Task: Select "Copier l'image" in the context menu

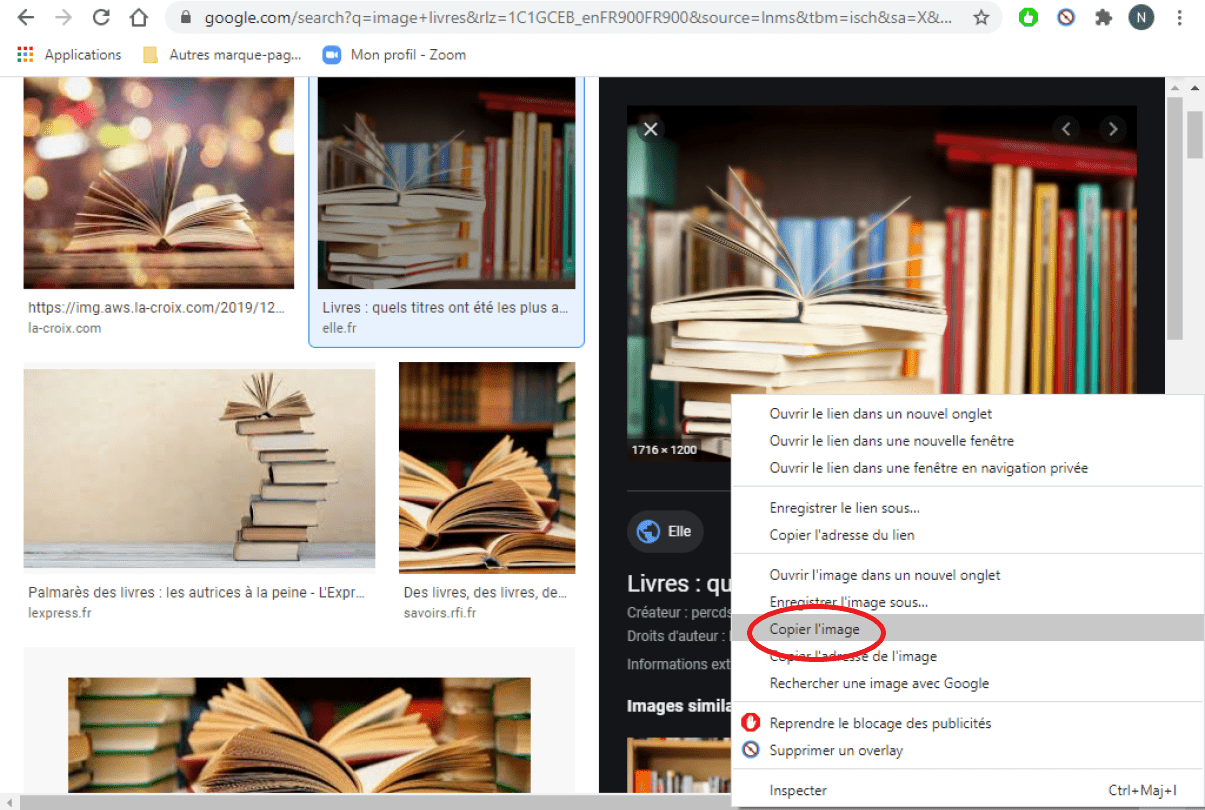Action: point(815,630)
